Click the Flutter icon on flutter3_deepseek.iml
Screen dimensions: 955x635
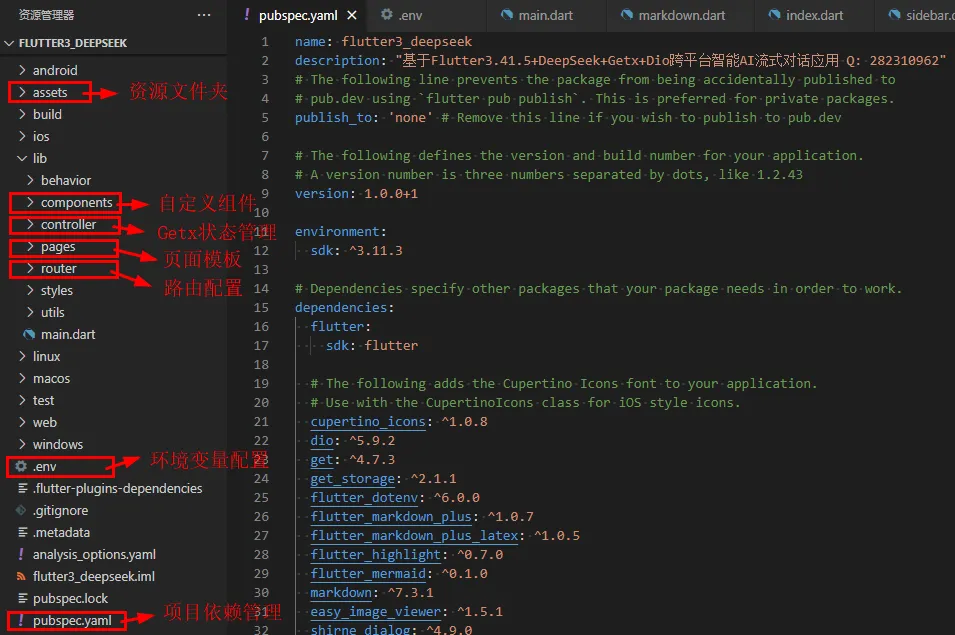(22, 576)
